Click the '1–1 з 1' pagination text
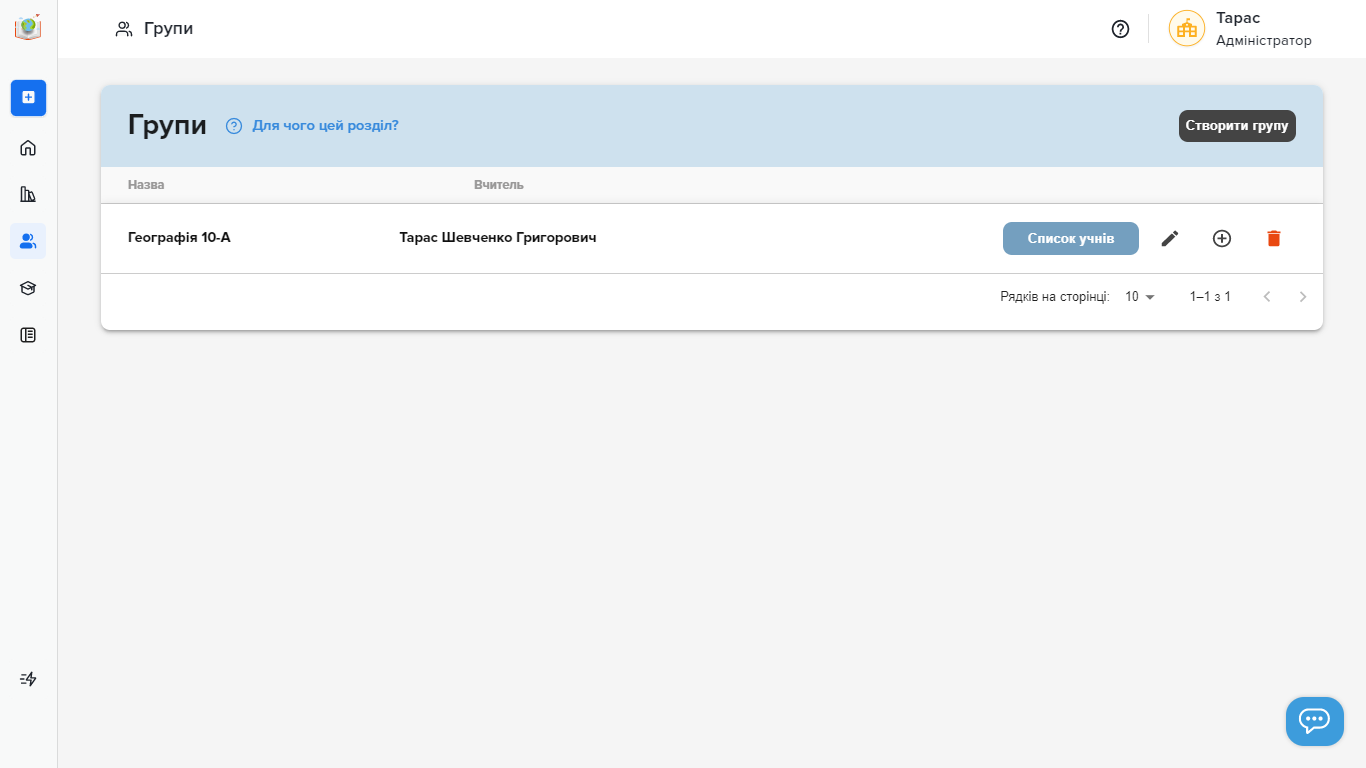The image size is (1366, 768). coord(1210,297)
